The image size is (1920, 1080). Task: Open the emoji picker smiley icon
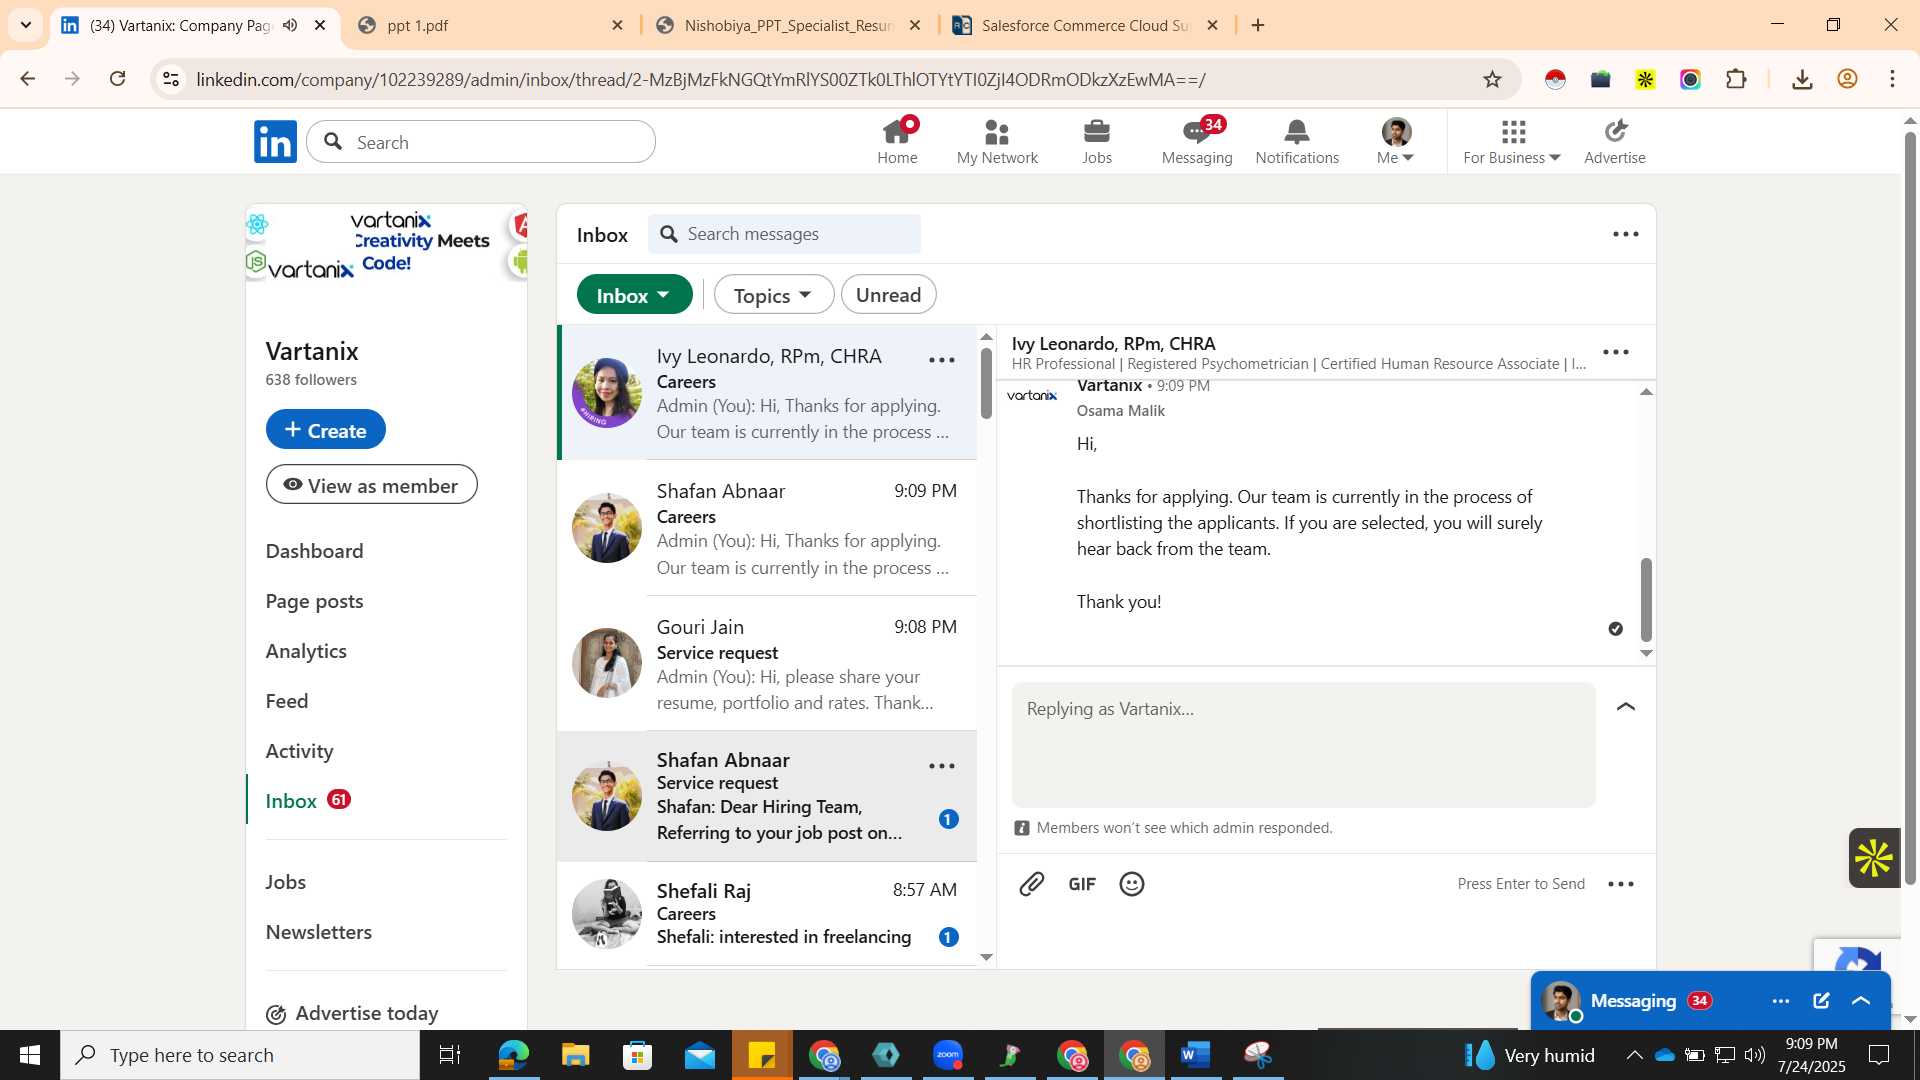coord(1132,884)
